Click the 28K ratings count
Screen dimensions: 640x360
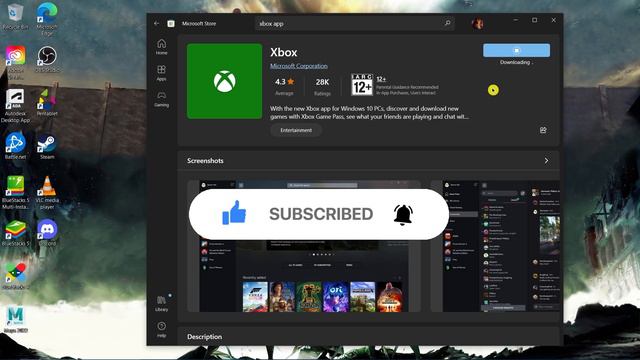(x=322, y=86)
